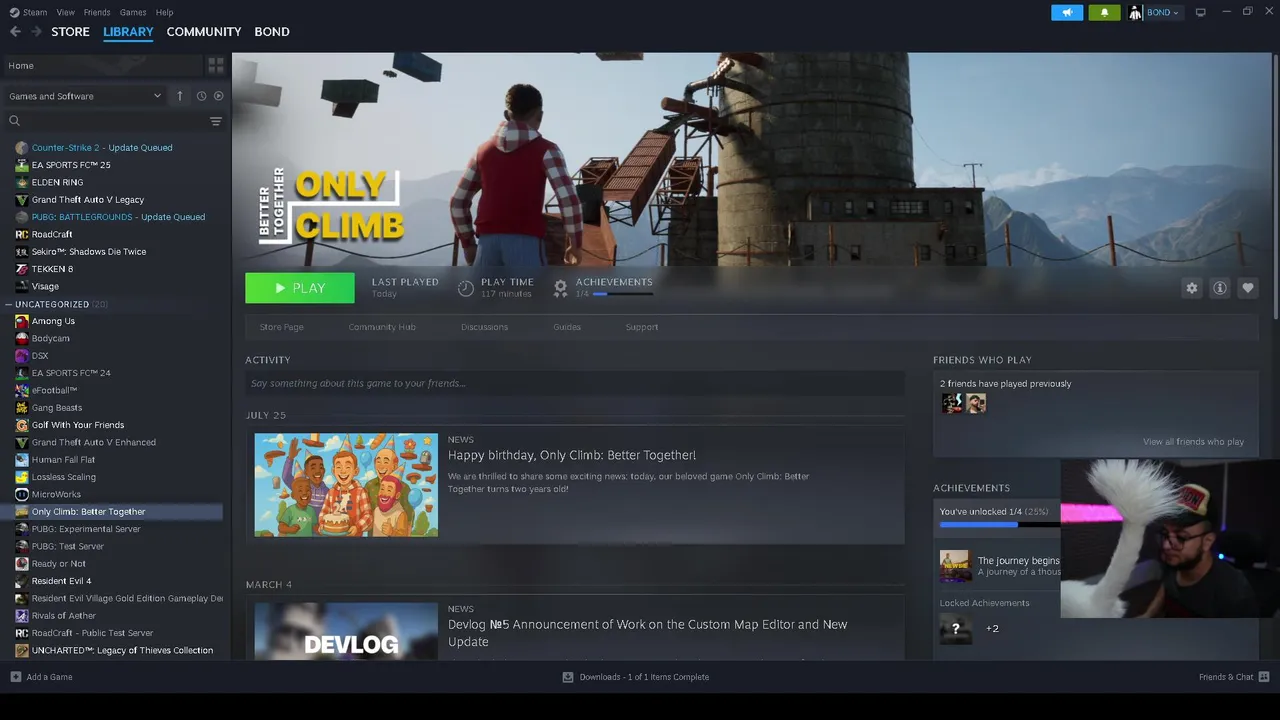The image size is (1280, 720).
Task: Collapse the Uncategorized category
Action: click(x=8, y=304)
